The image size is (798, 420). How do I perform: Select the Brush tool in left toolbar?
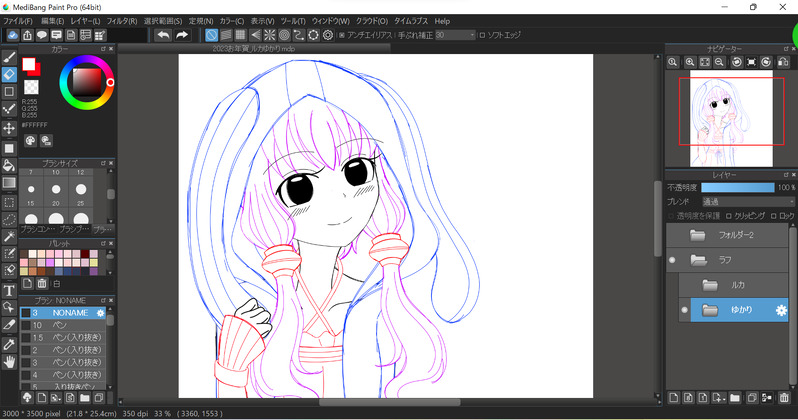(x=9, y=57)
